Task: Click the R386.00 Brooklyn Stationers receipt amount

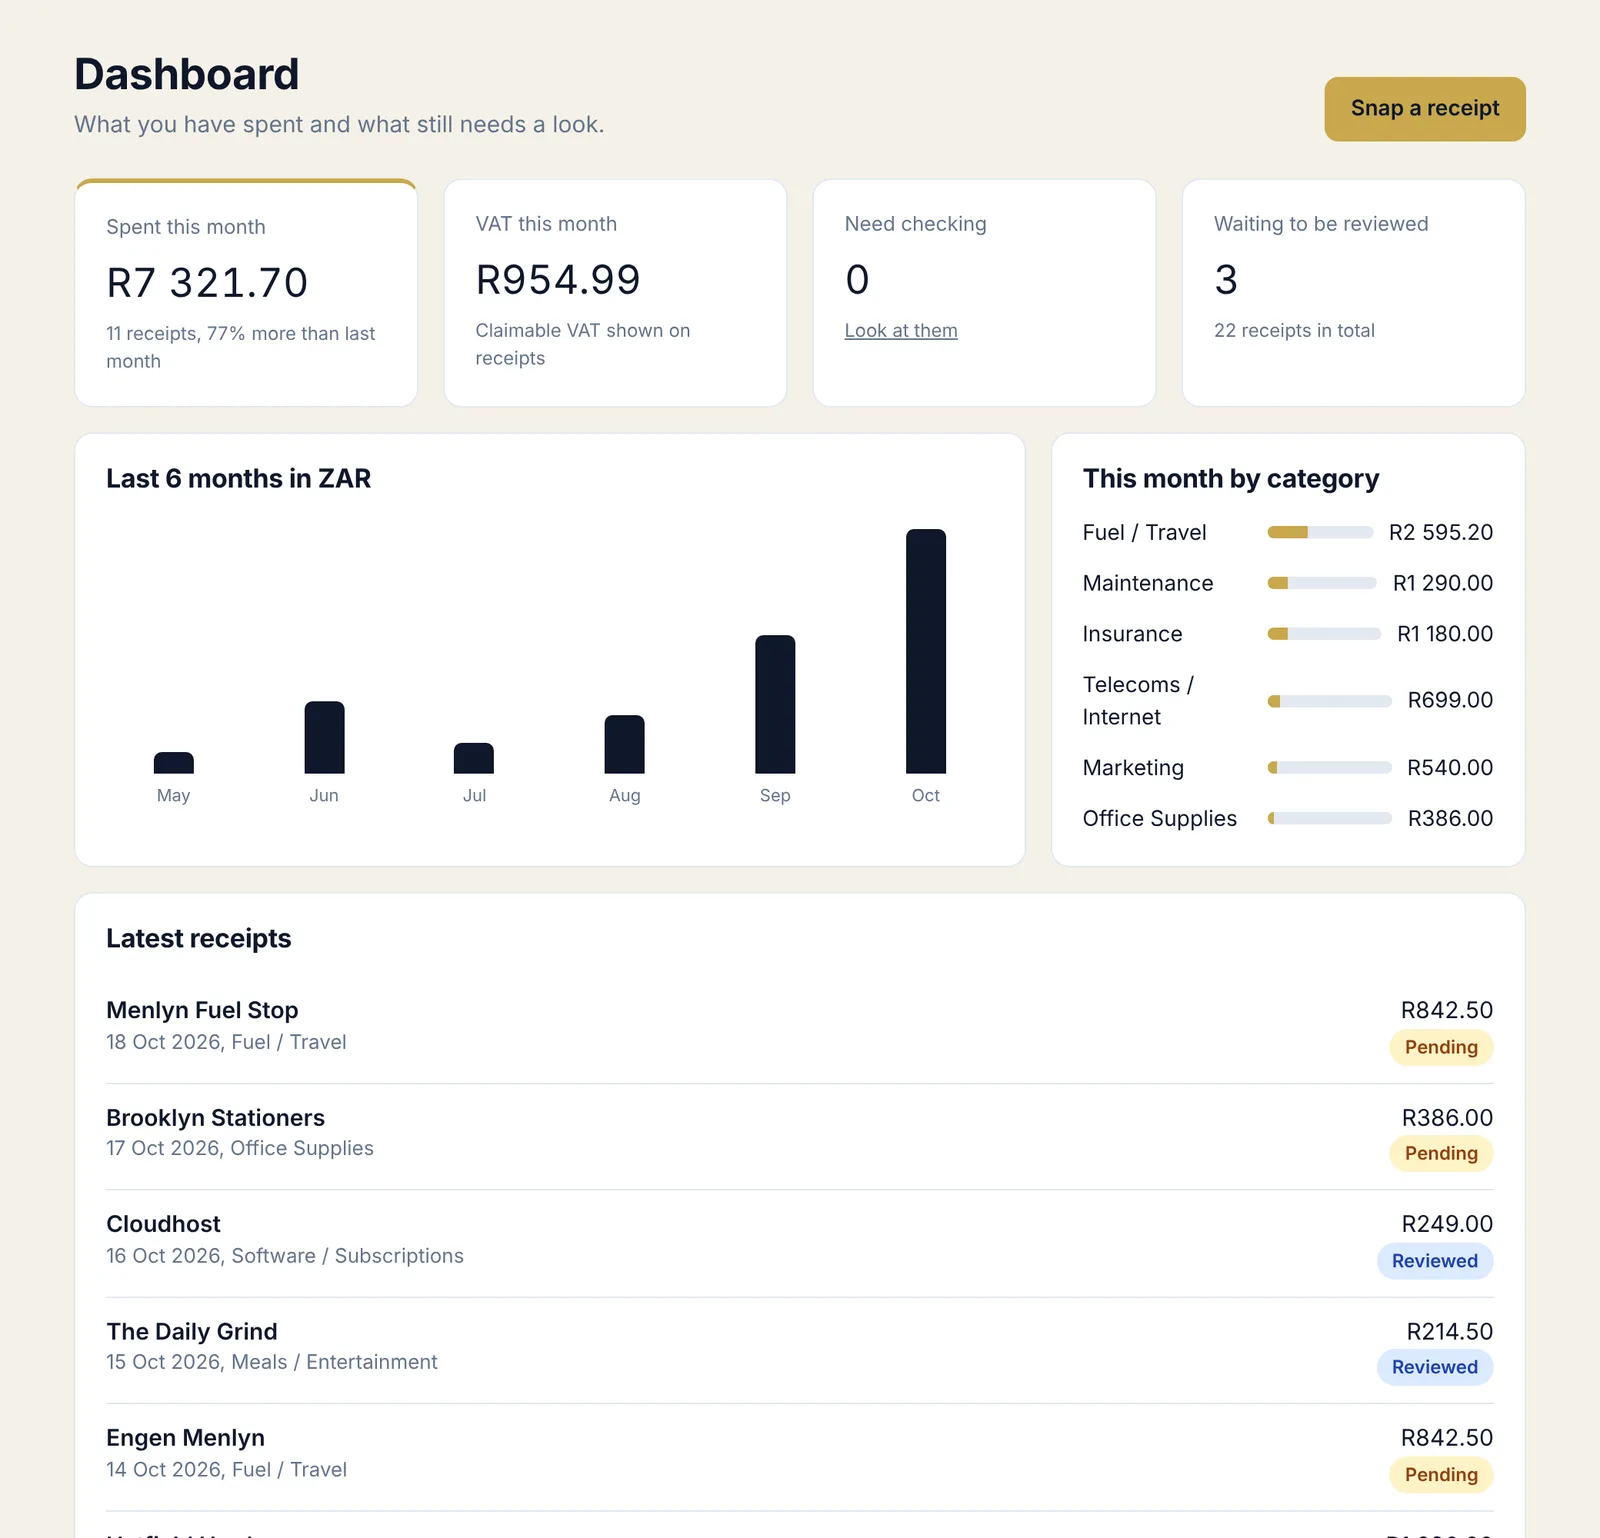Action: click(x=1447, y=1118)
